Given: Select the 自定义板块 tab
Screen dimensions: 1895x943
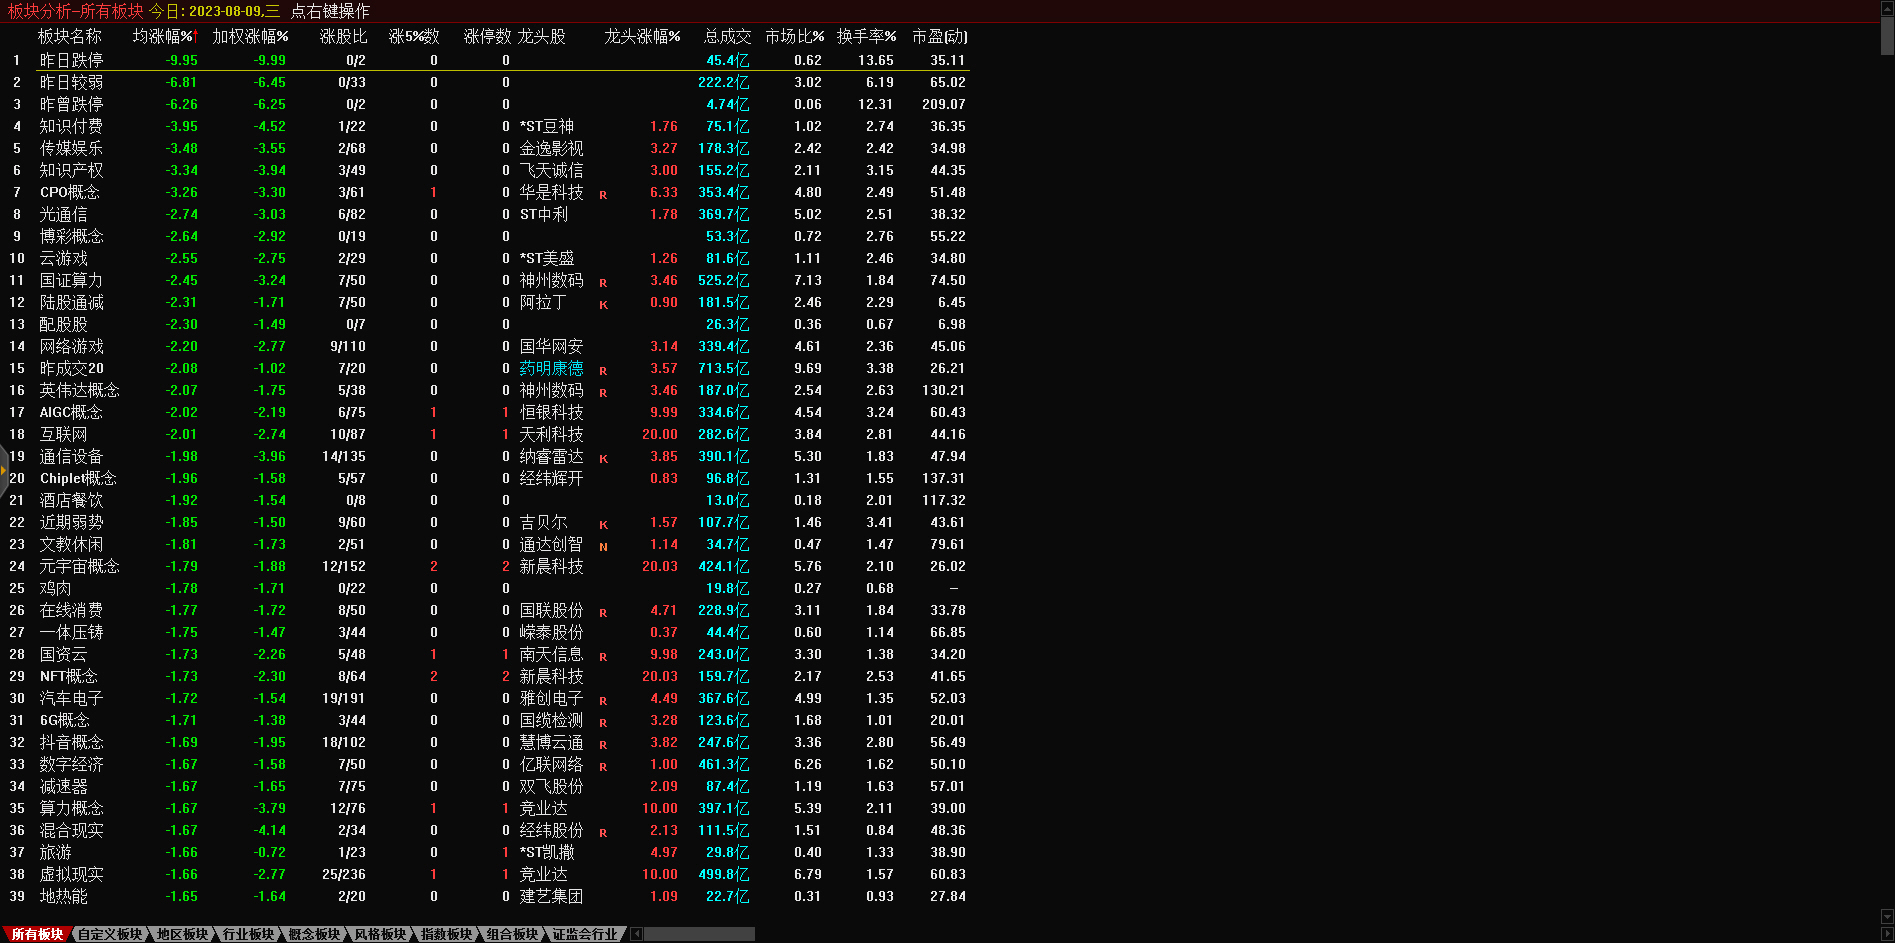Looking at the screenshot, I should 110,934.
